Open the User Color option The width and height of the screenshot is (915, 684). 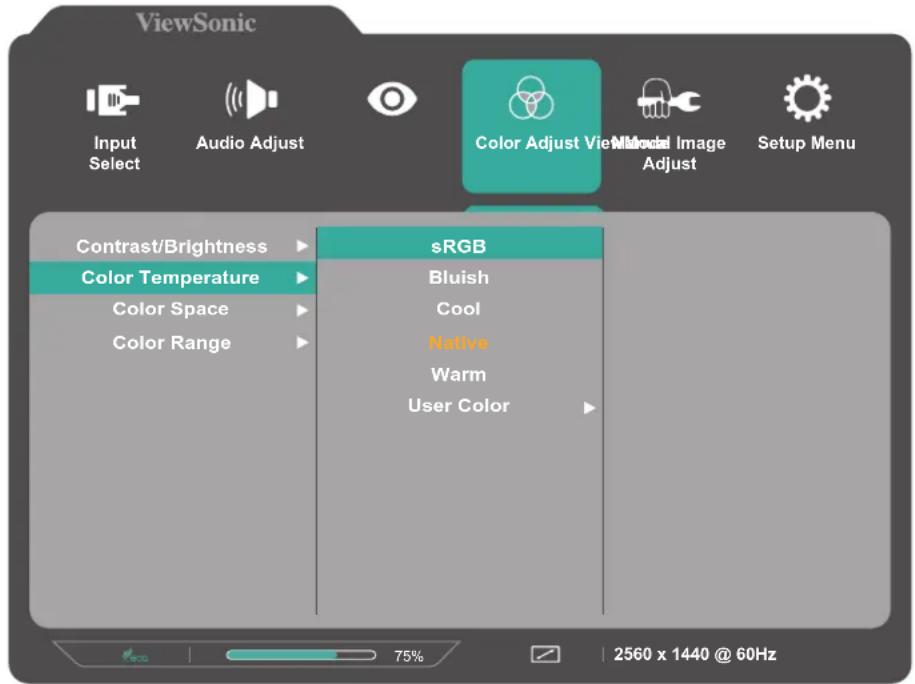460,406
